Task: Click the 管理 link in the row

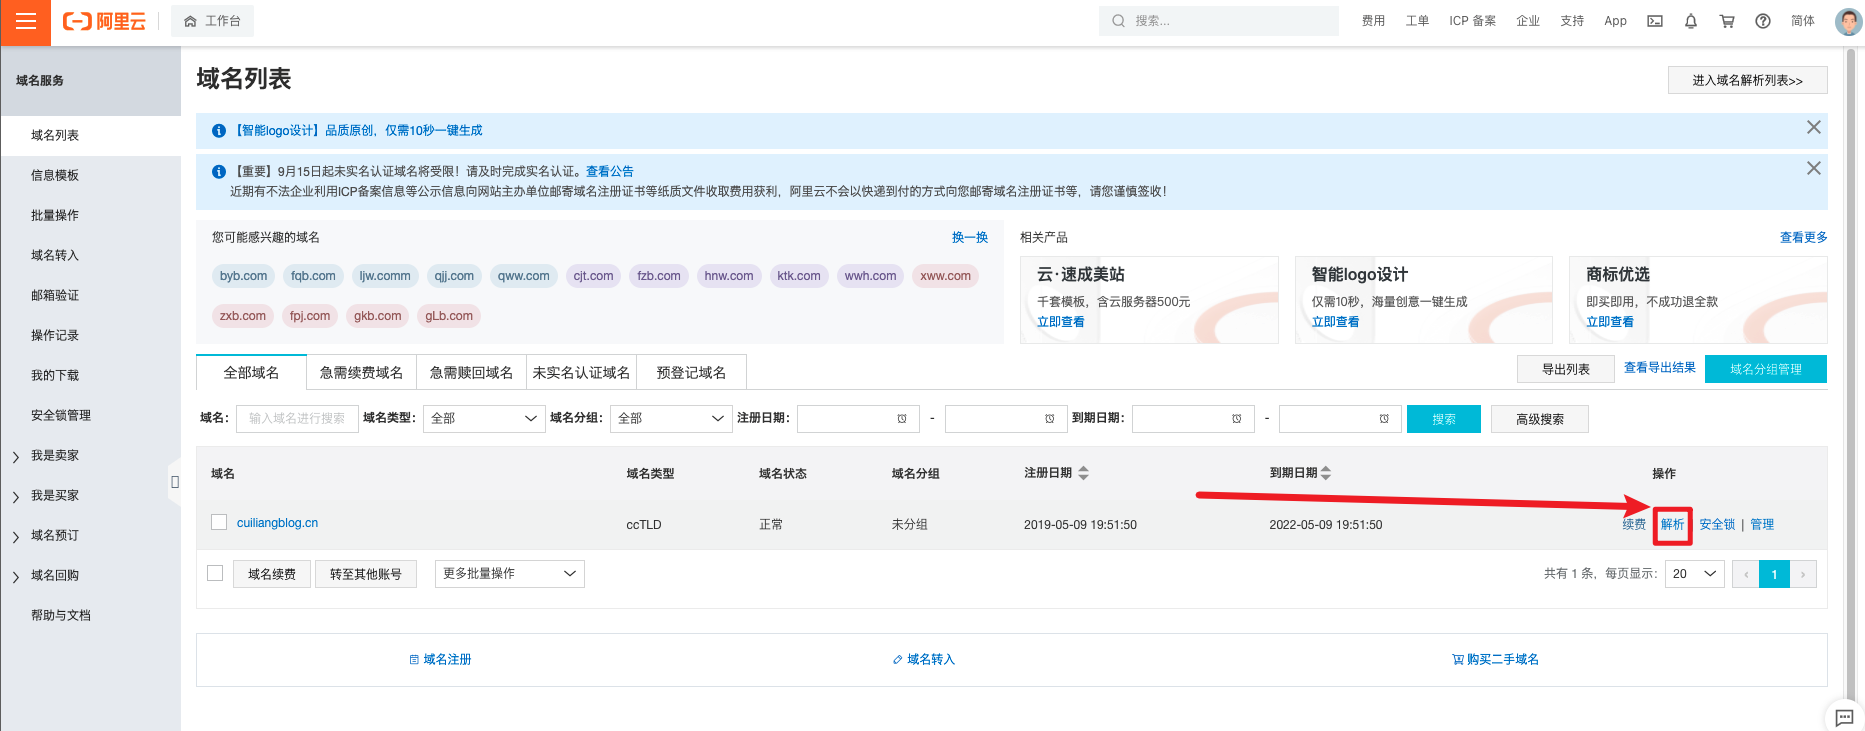Action: 1762,524
